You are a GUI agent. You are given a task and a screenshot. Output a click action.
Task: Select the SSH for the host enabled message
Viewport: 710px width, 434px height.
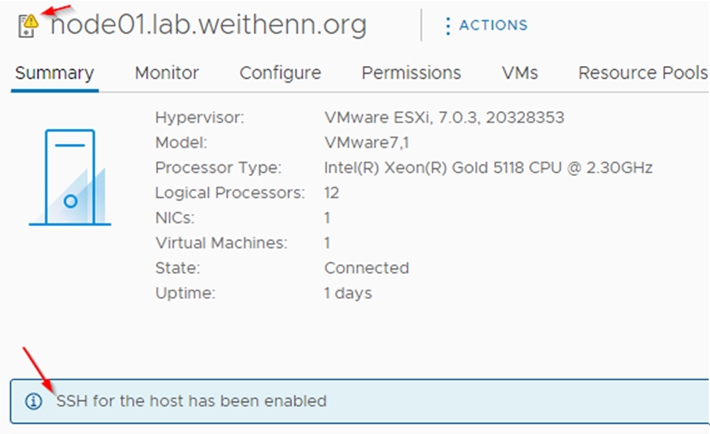click(191, 401)
